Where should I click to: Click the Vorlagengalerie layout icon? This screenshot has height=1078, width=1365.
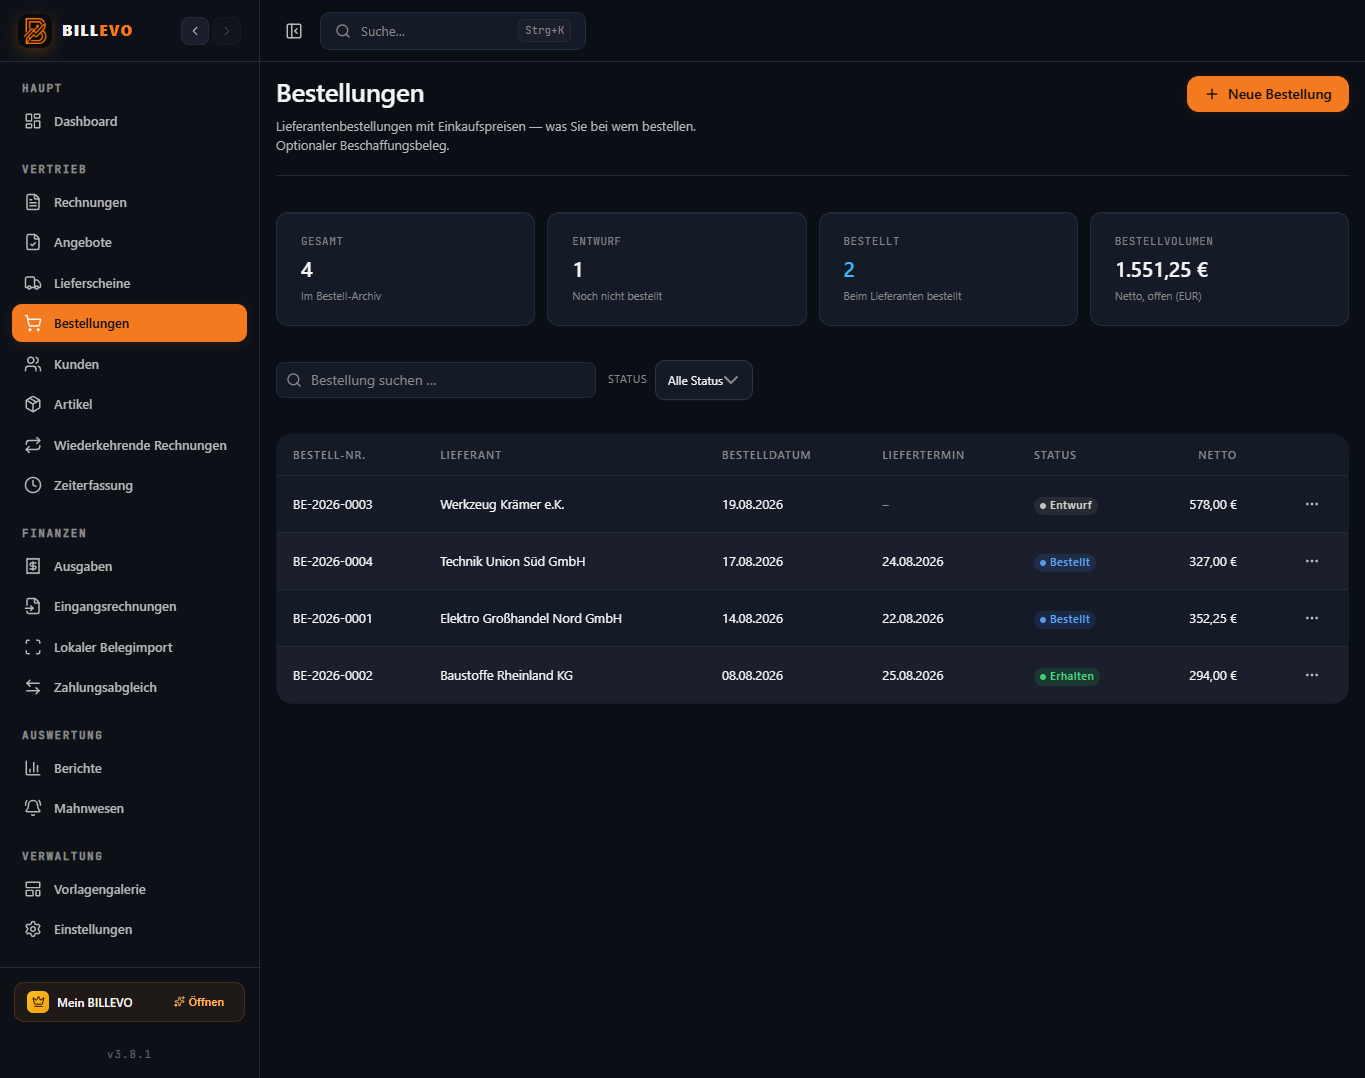33,889
